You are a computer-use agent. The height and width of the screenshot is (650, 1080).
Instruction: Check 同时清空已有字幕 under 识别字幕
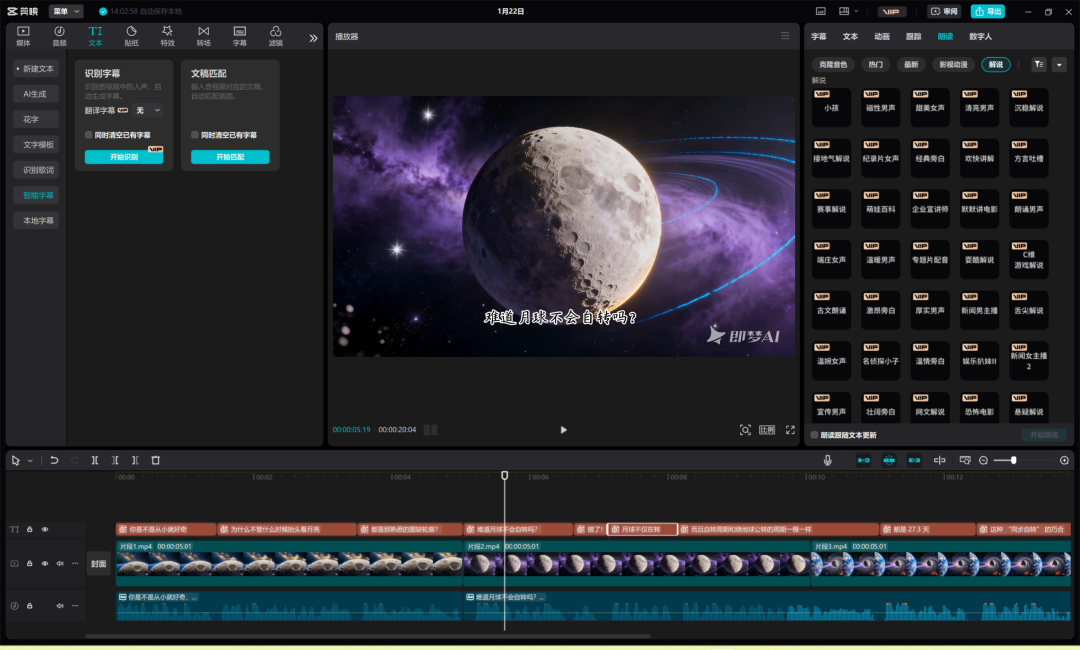click(89, 134)
